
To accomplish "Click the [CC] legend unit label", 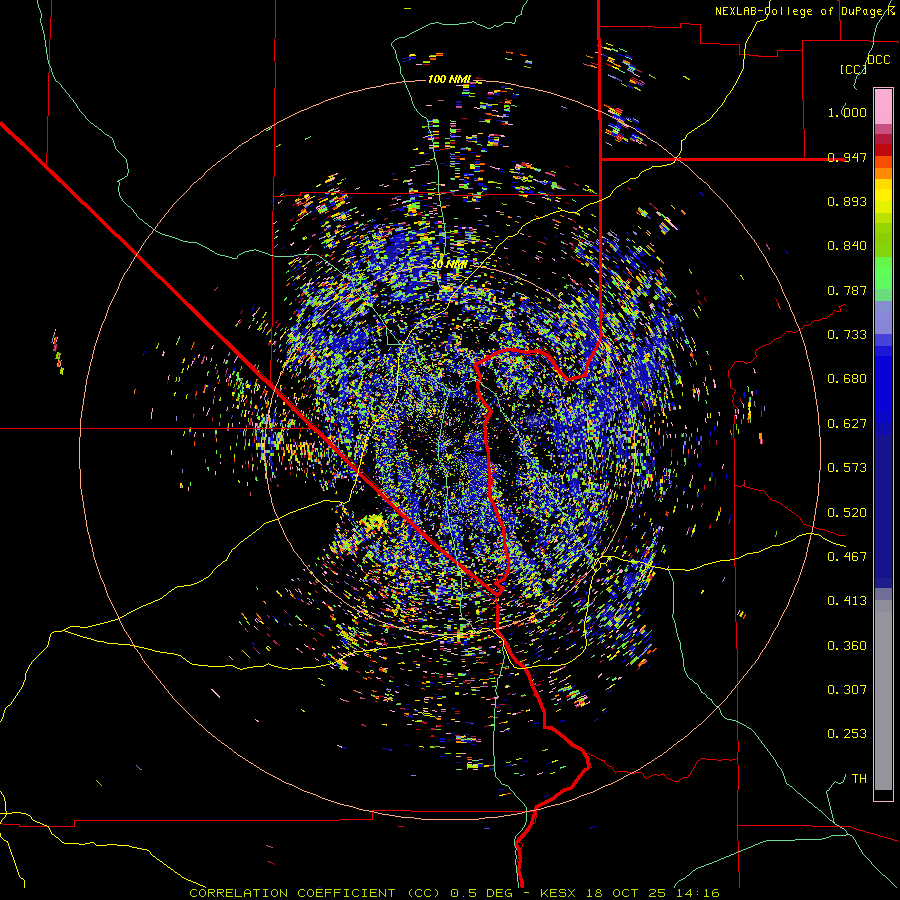I will 853,69.
